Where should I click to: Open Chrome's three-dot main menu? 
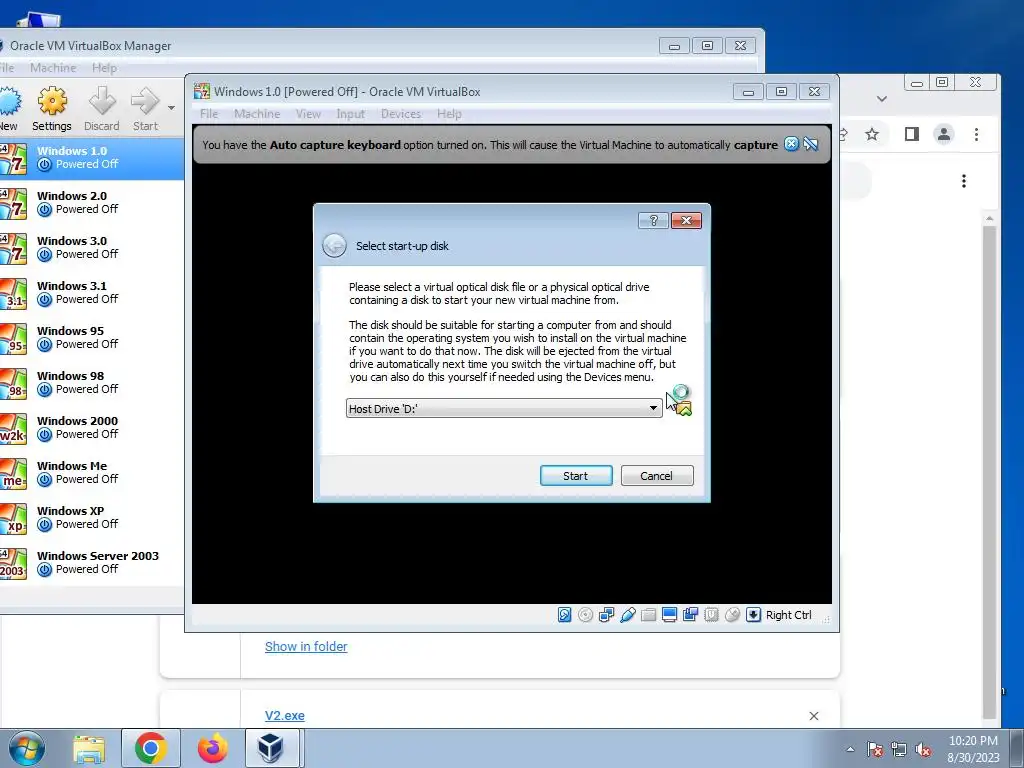[976, 135]
